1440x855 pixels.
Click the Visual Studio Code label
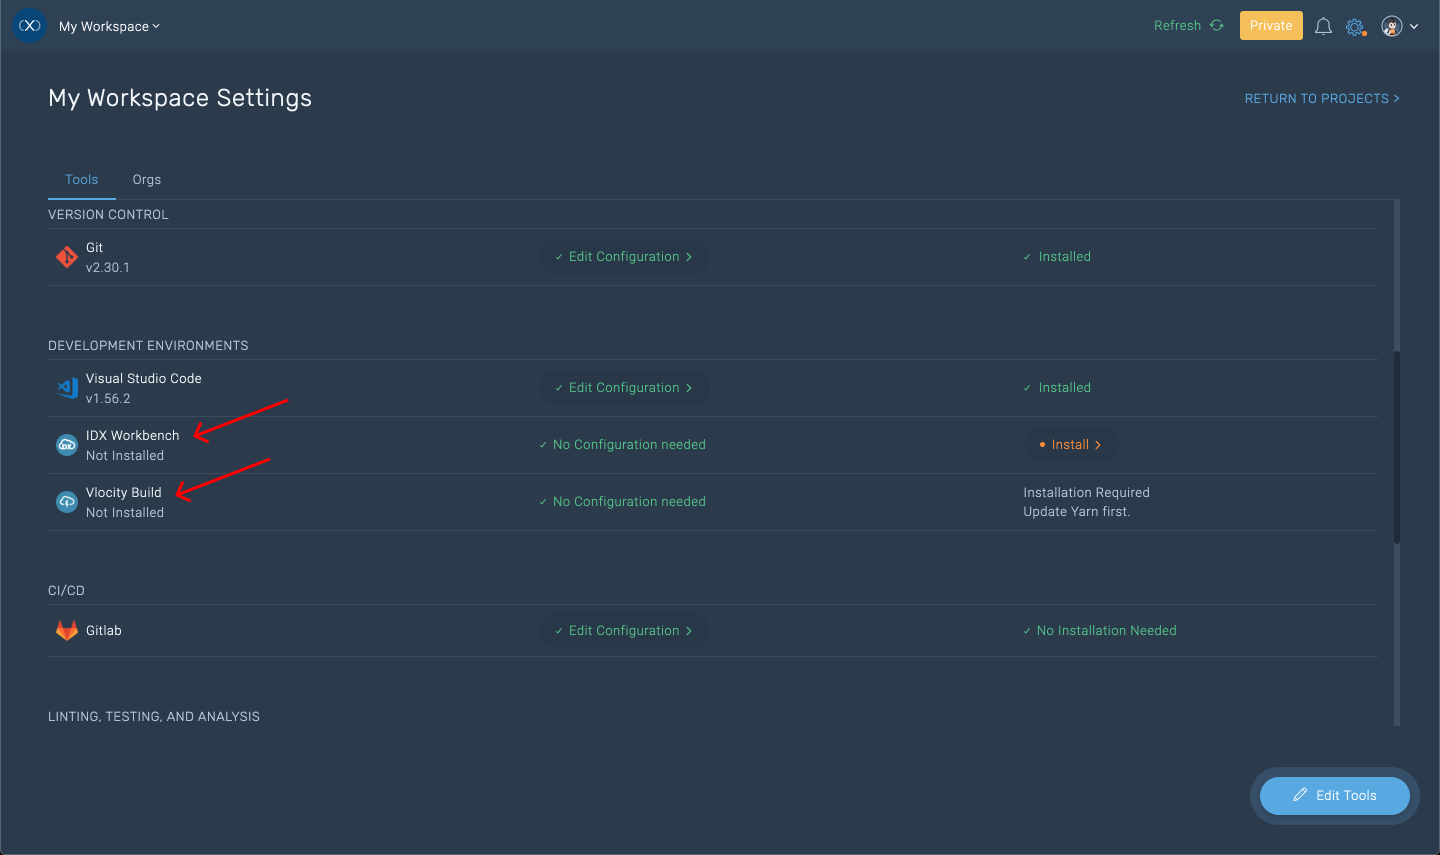[144, 379]
